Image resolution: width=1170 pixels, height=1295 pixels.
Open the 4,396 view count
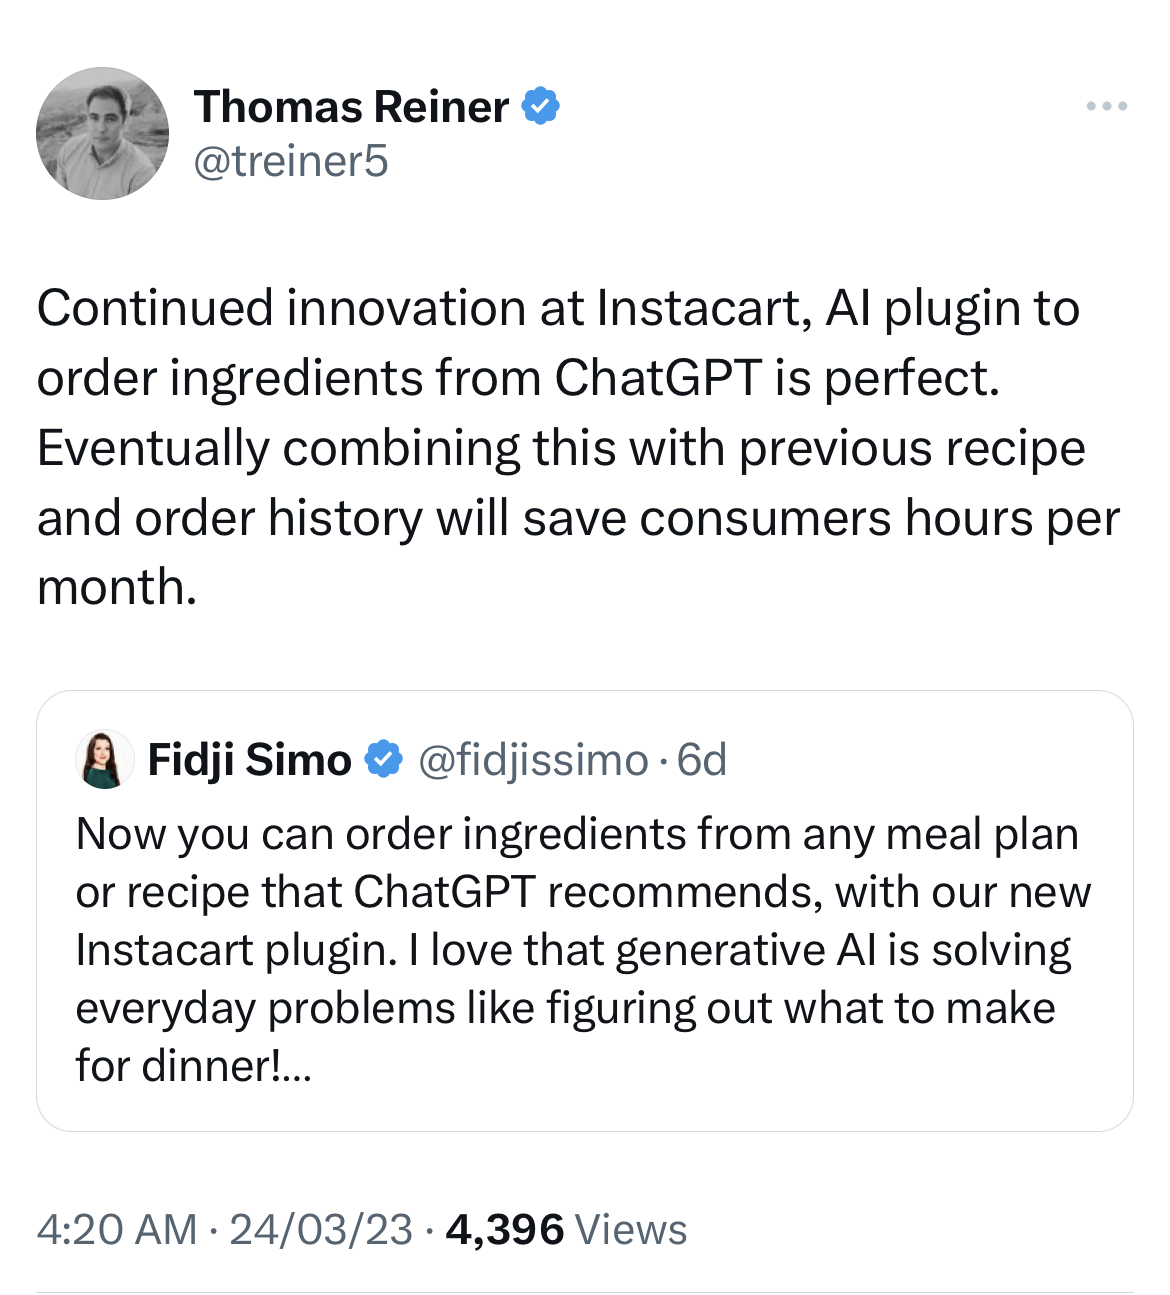pyautogui.click(x=504, y=1230)
